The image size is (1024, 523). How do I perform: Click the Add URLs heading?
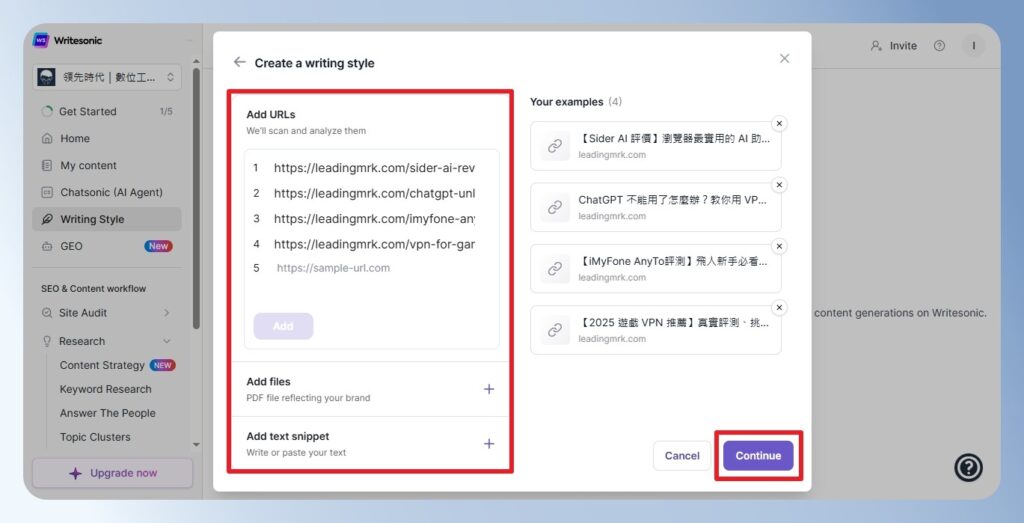click(271, 114)
